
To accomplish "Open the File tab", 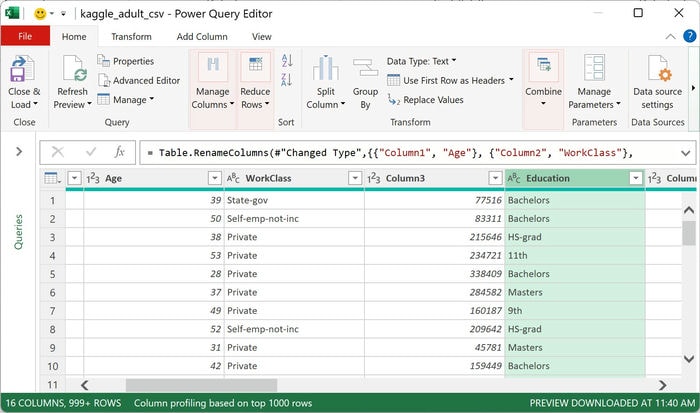I will coord(25,36).
